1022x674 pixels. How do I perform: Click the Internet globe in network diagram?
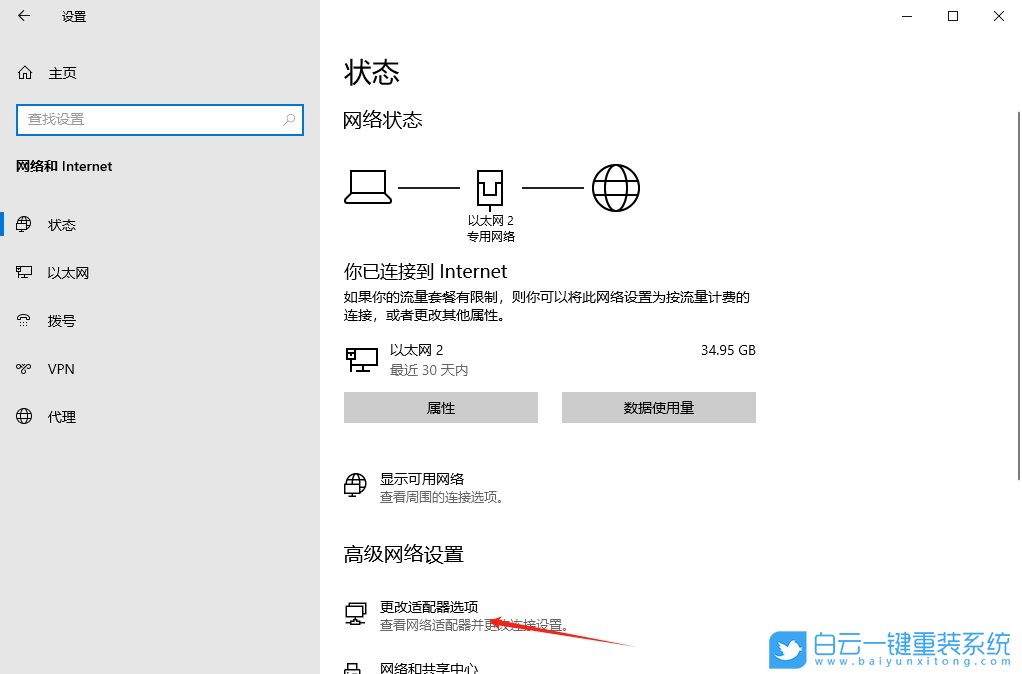coord(616,187)
